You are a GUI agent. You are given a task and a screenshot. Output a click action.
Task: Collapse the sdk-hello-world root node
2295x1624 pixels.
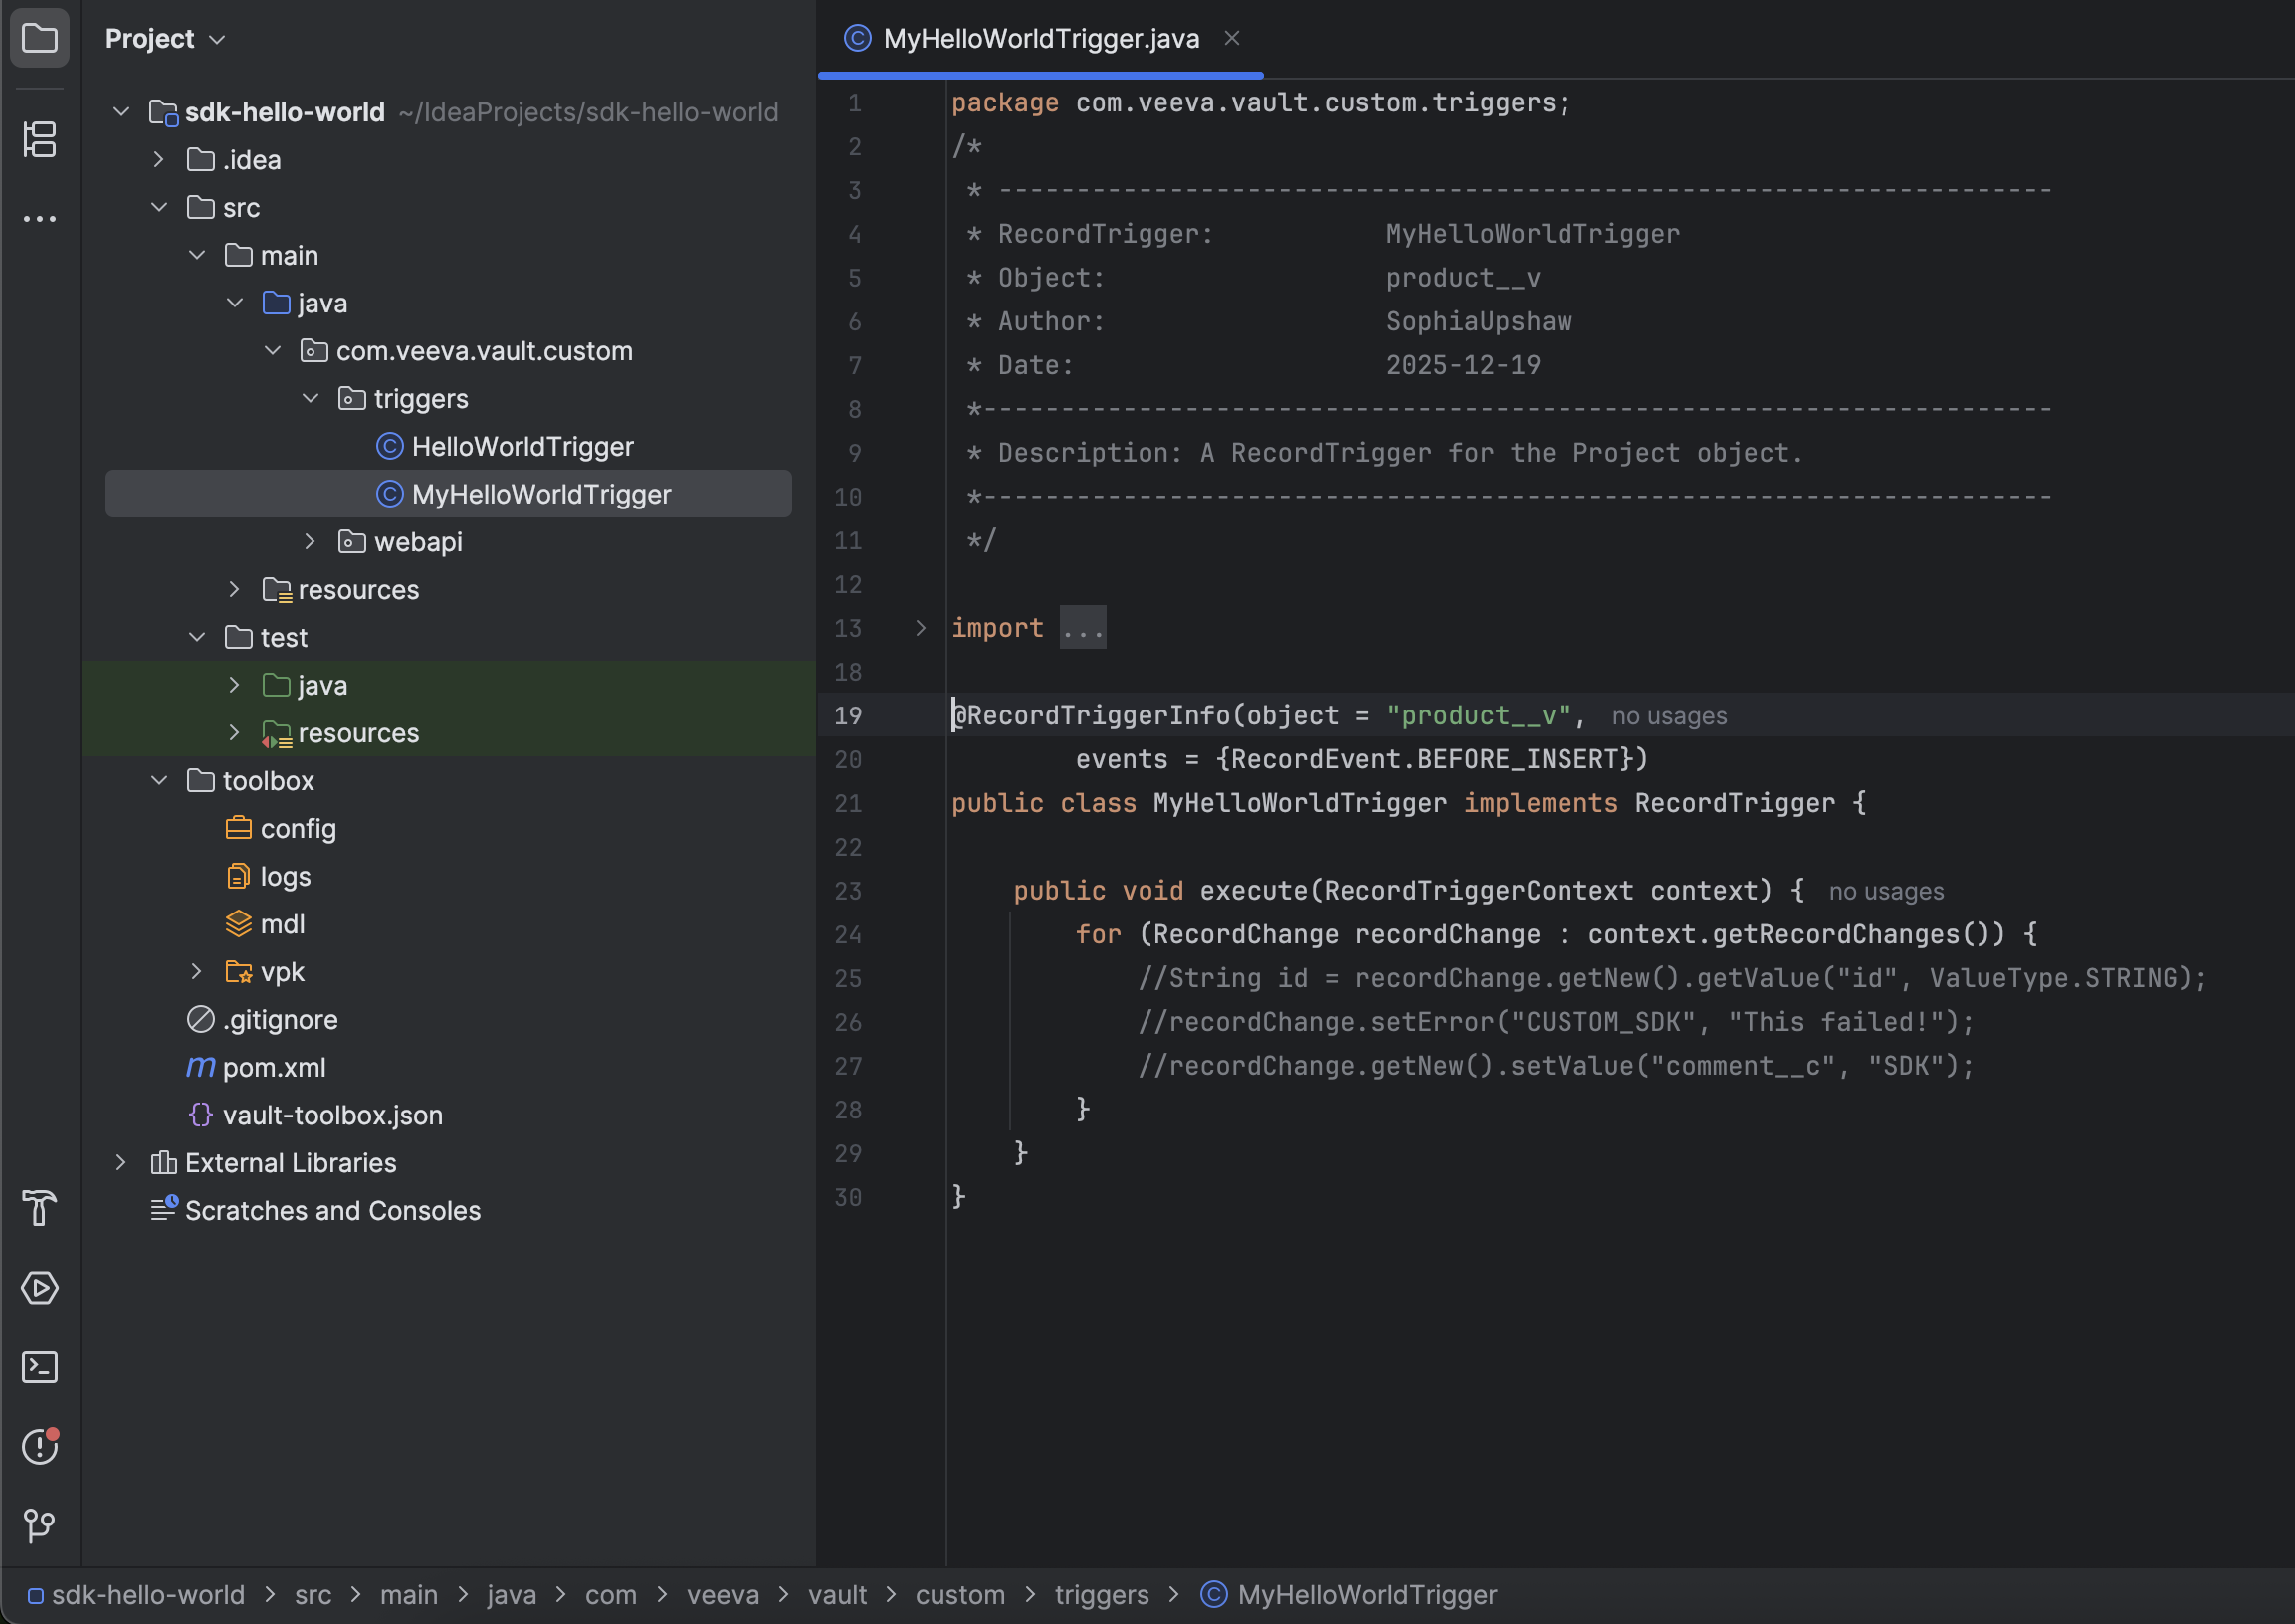[x=121, y=112]
